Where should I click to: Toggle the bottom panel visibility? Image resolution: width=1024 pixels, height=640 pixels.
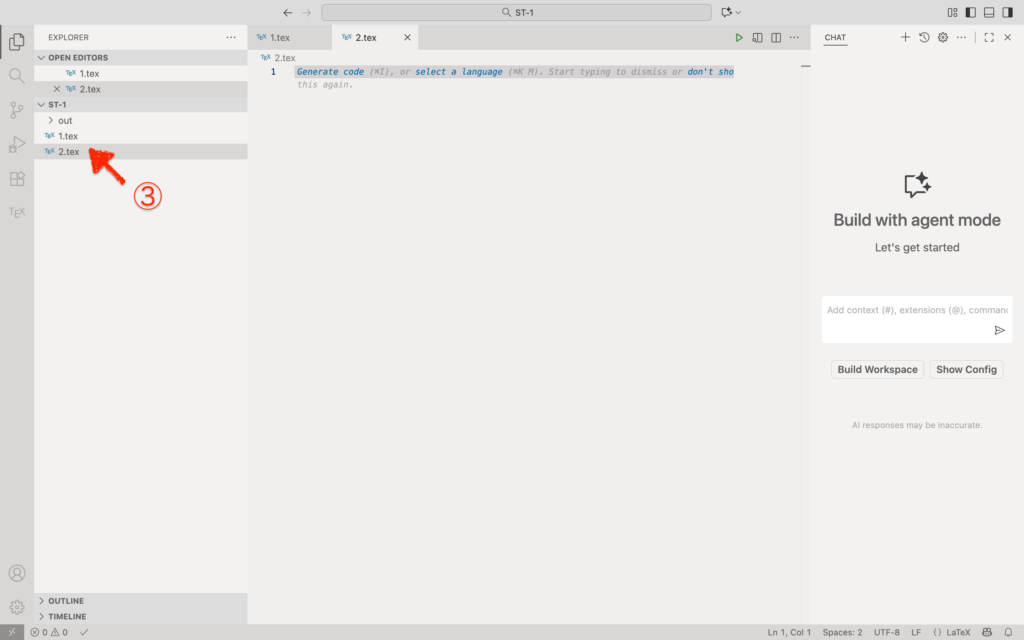click(989, 12)
